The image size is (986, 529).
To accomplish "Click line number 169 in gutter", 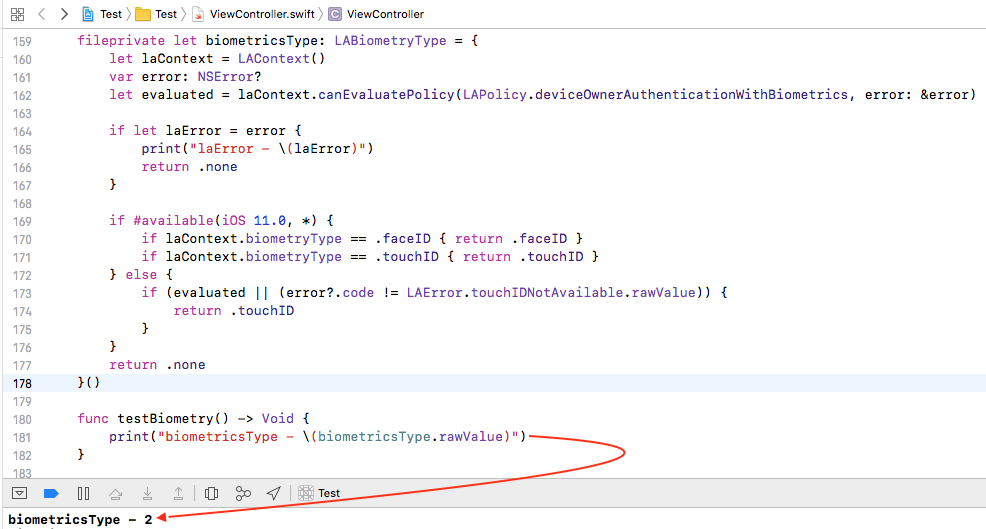I will click(x=22, y=221).
